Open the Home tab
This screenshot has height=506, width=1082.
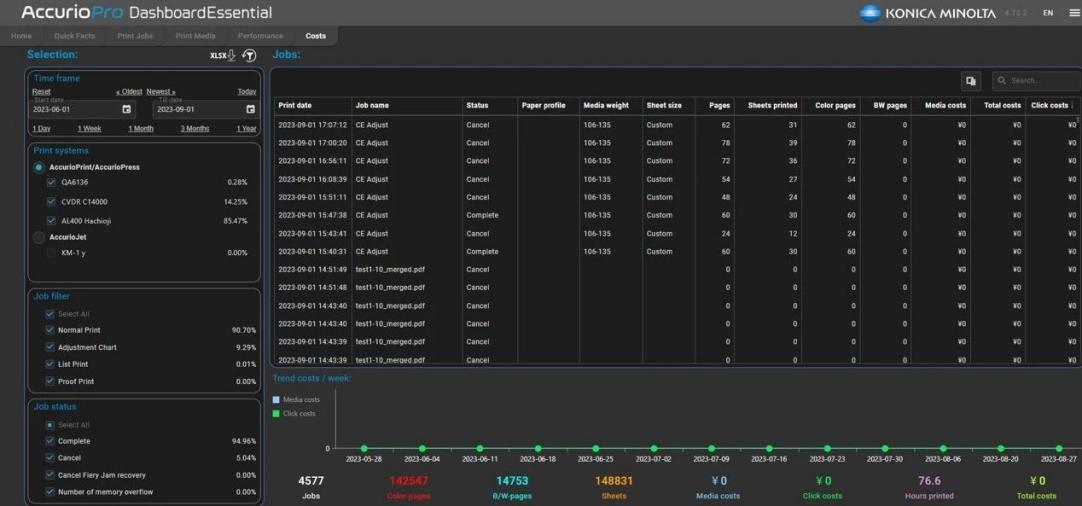[21, 36]
